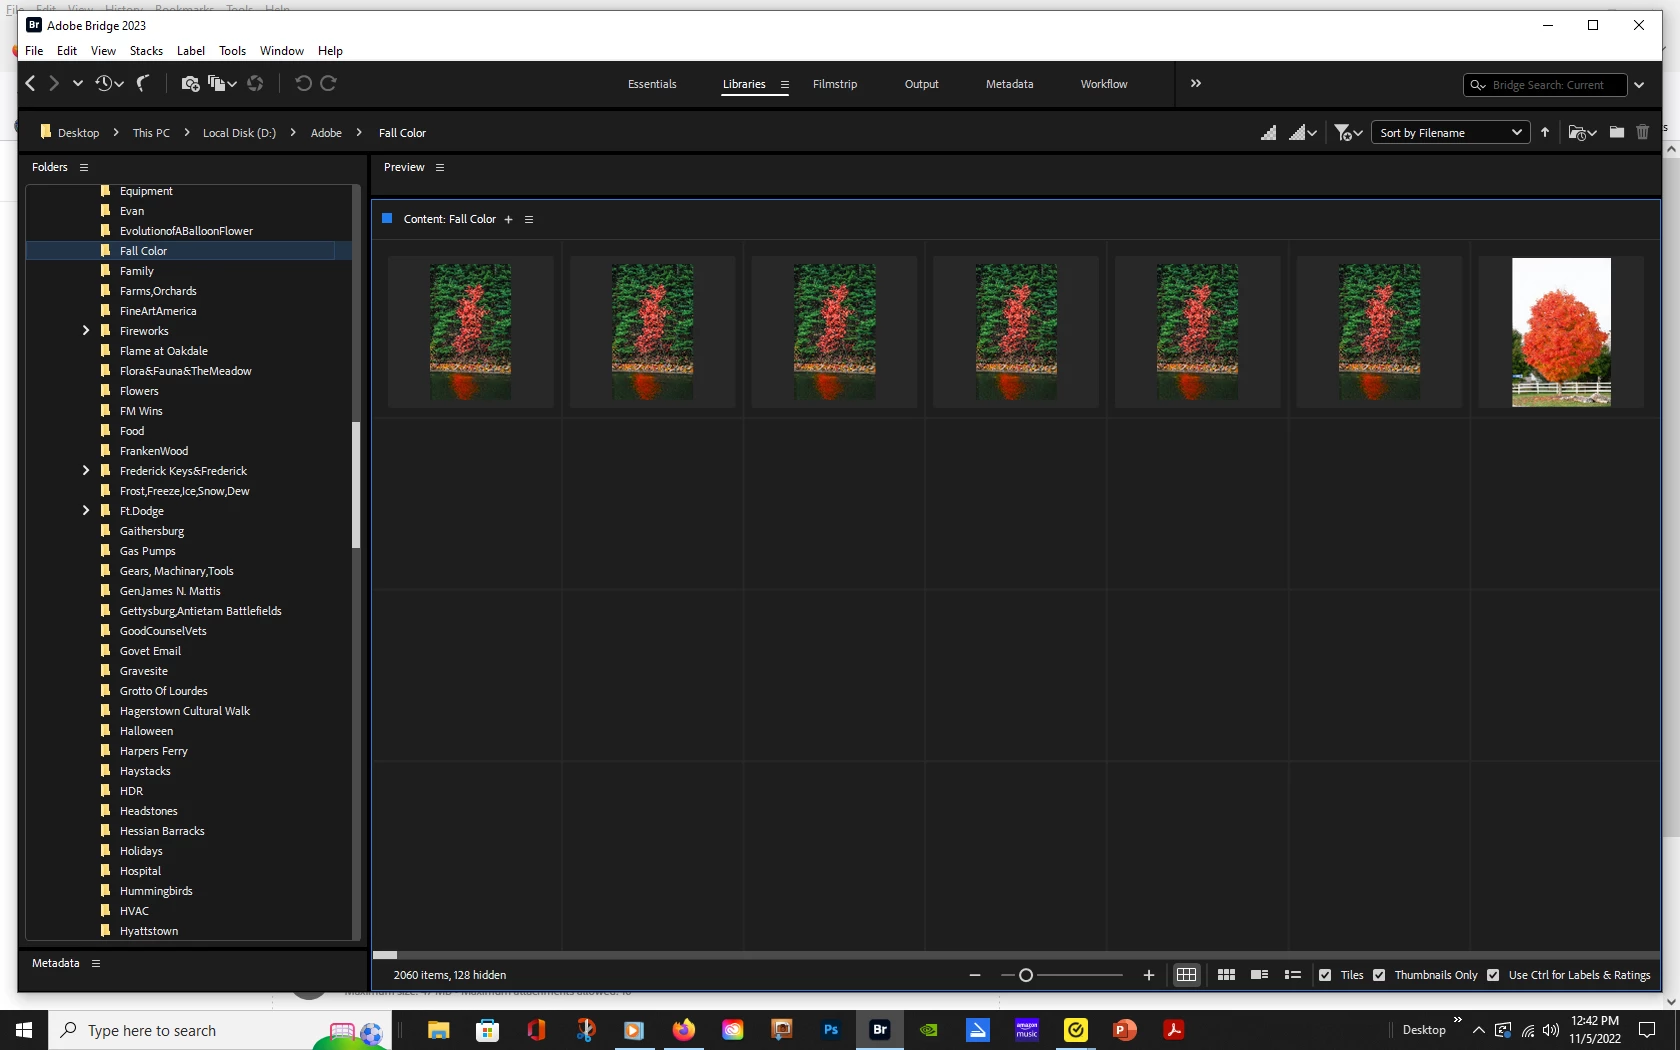Adjust the thumbnail size slider handle
1680x1050 pixels.
[1025, 975]
